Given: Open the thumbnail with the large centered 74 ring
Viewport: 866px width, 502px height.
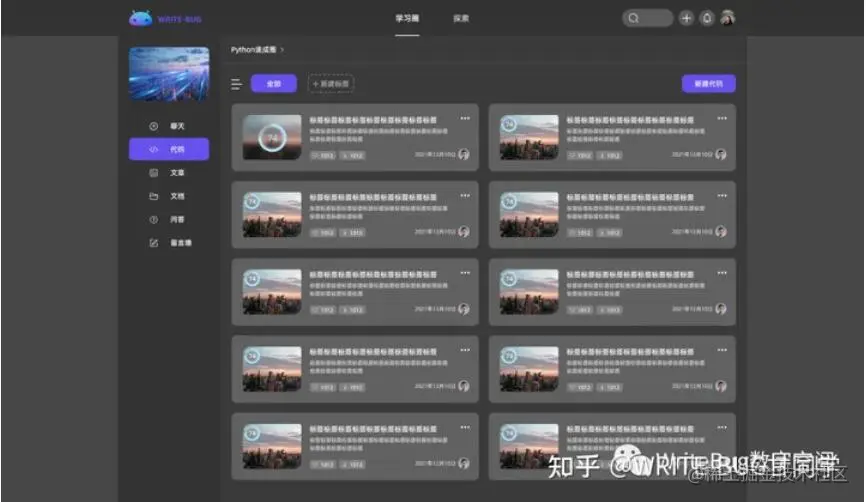Looking at the screenshot, I should (x=272, y=137).
